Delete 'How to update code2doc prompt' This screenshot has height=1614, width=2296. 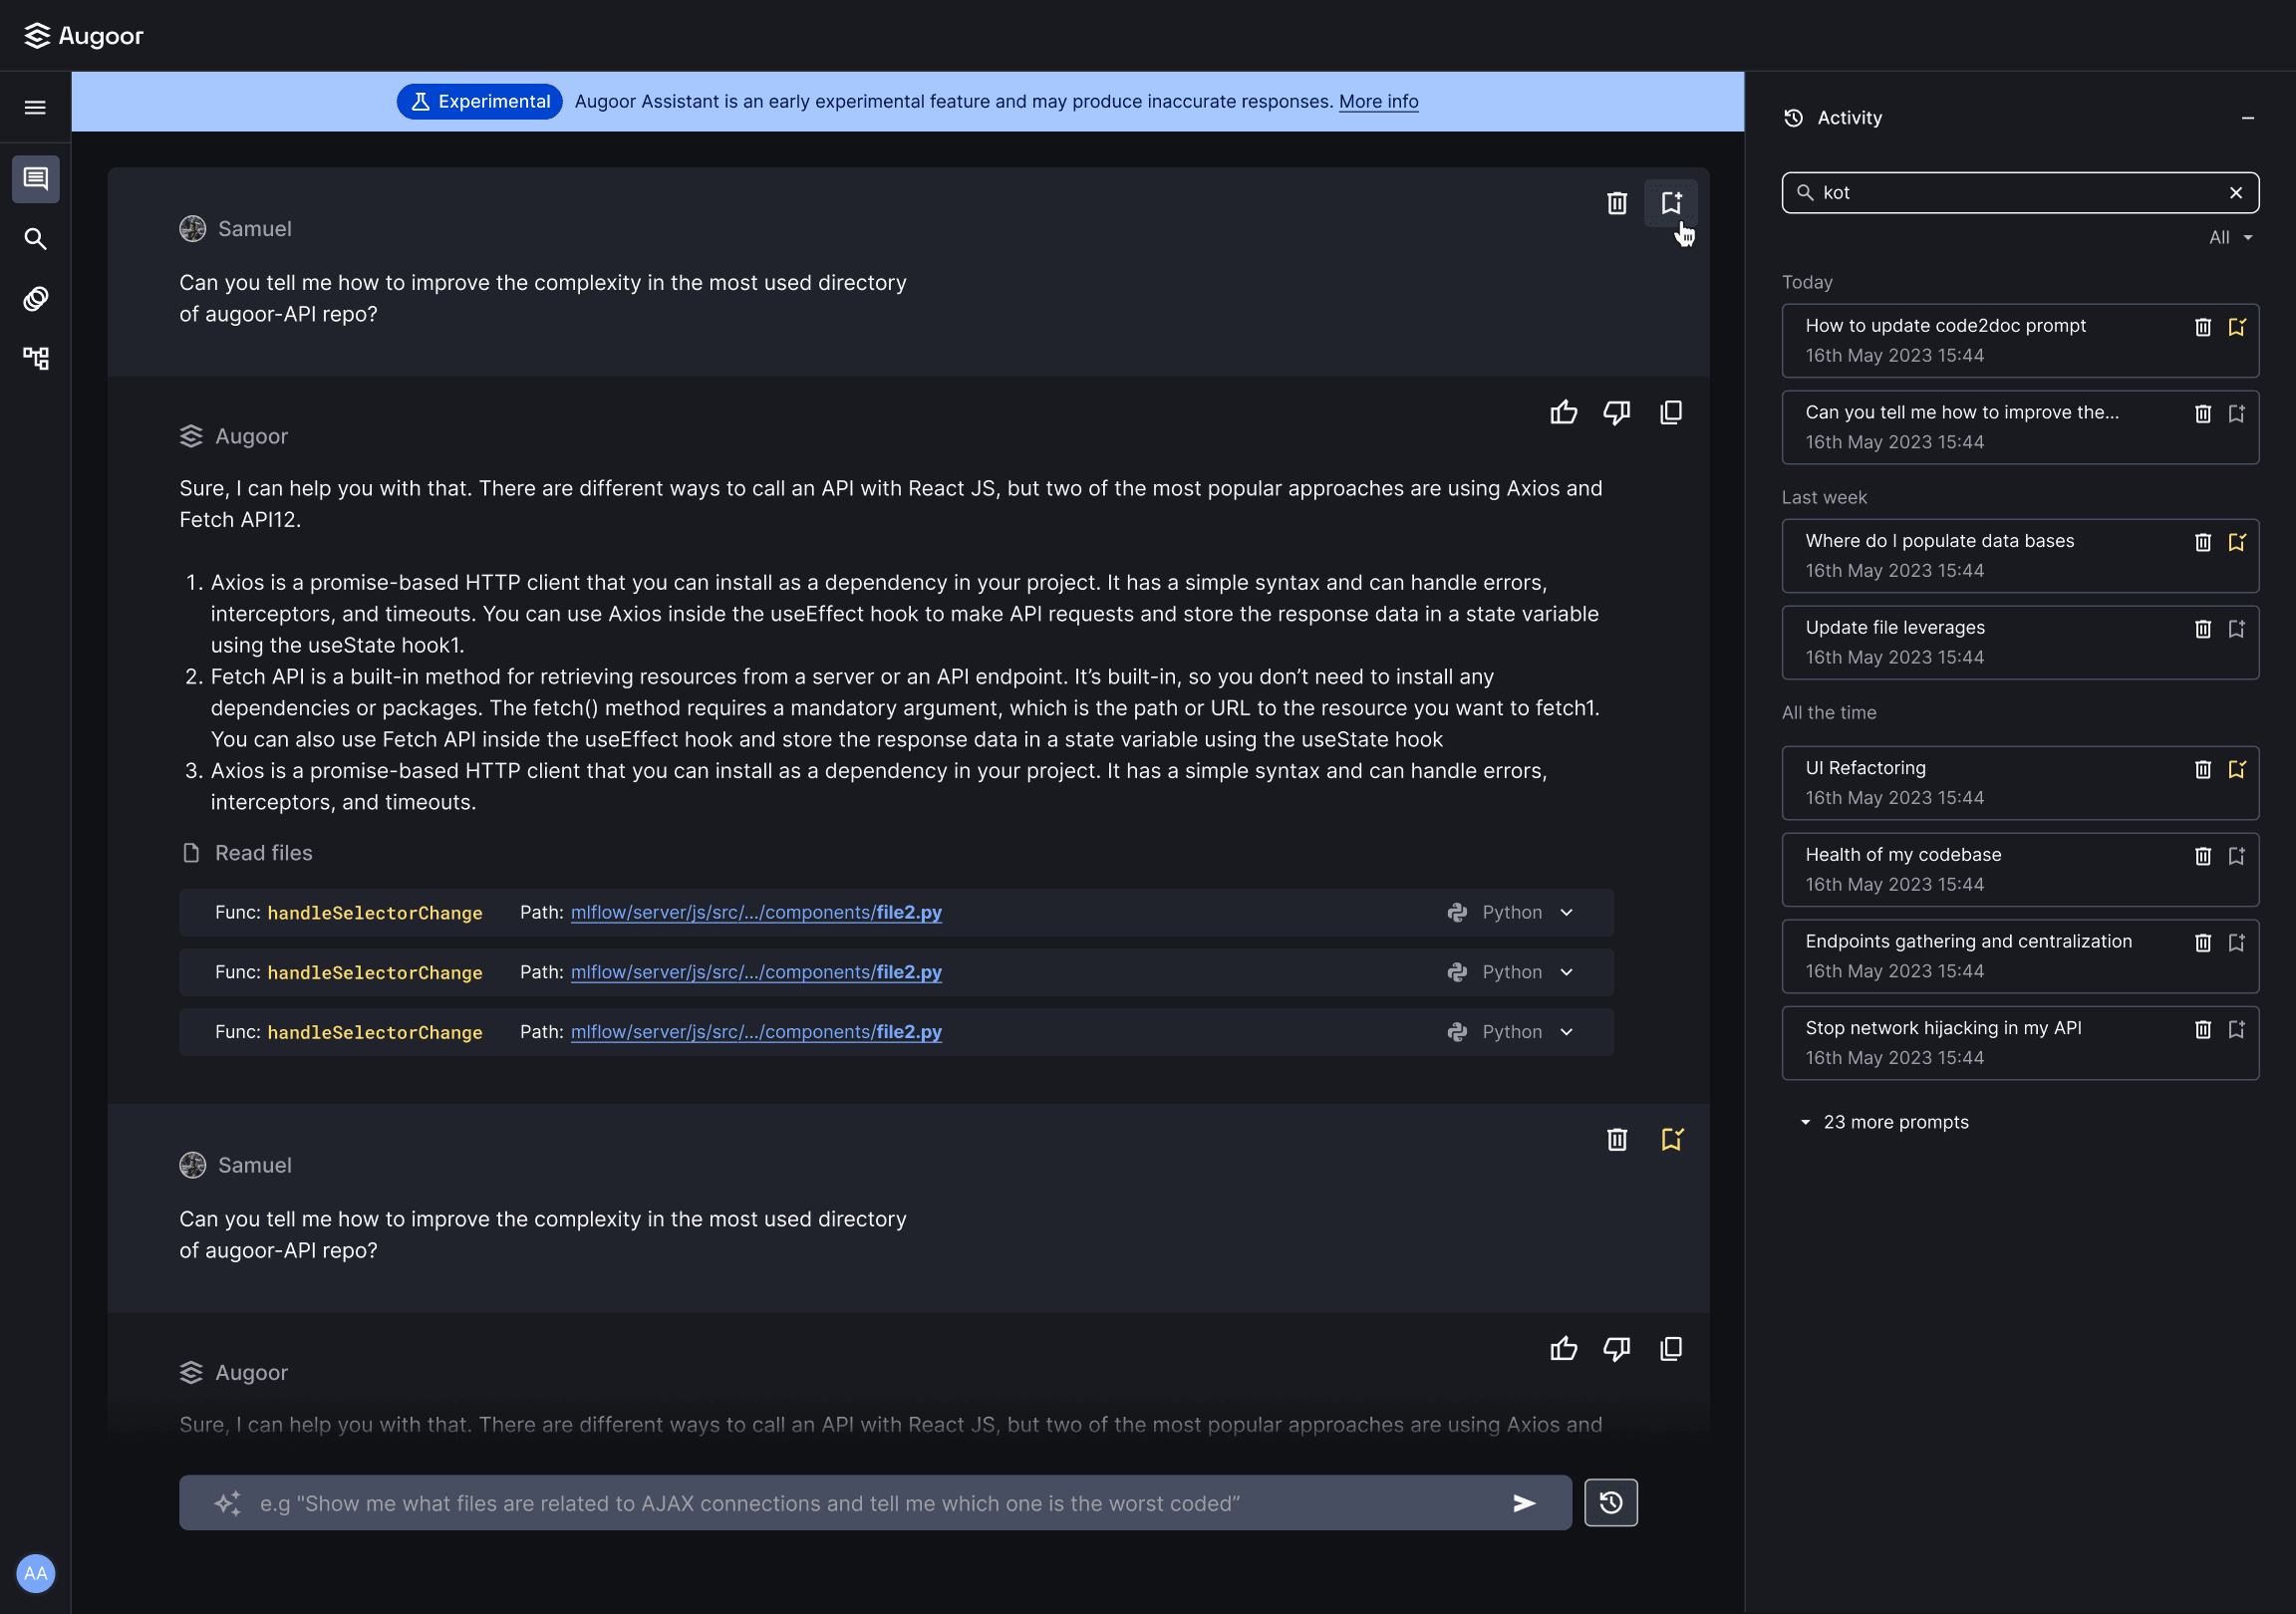click(2203, 327)
